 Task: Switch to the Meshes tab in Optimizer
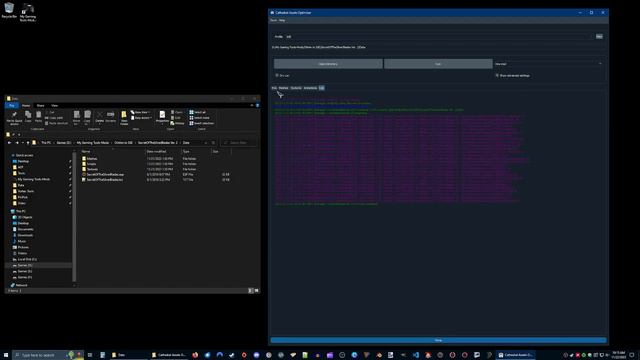pyautogui.click(x=283, y=88)
